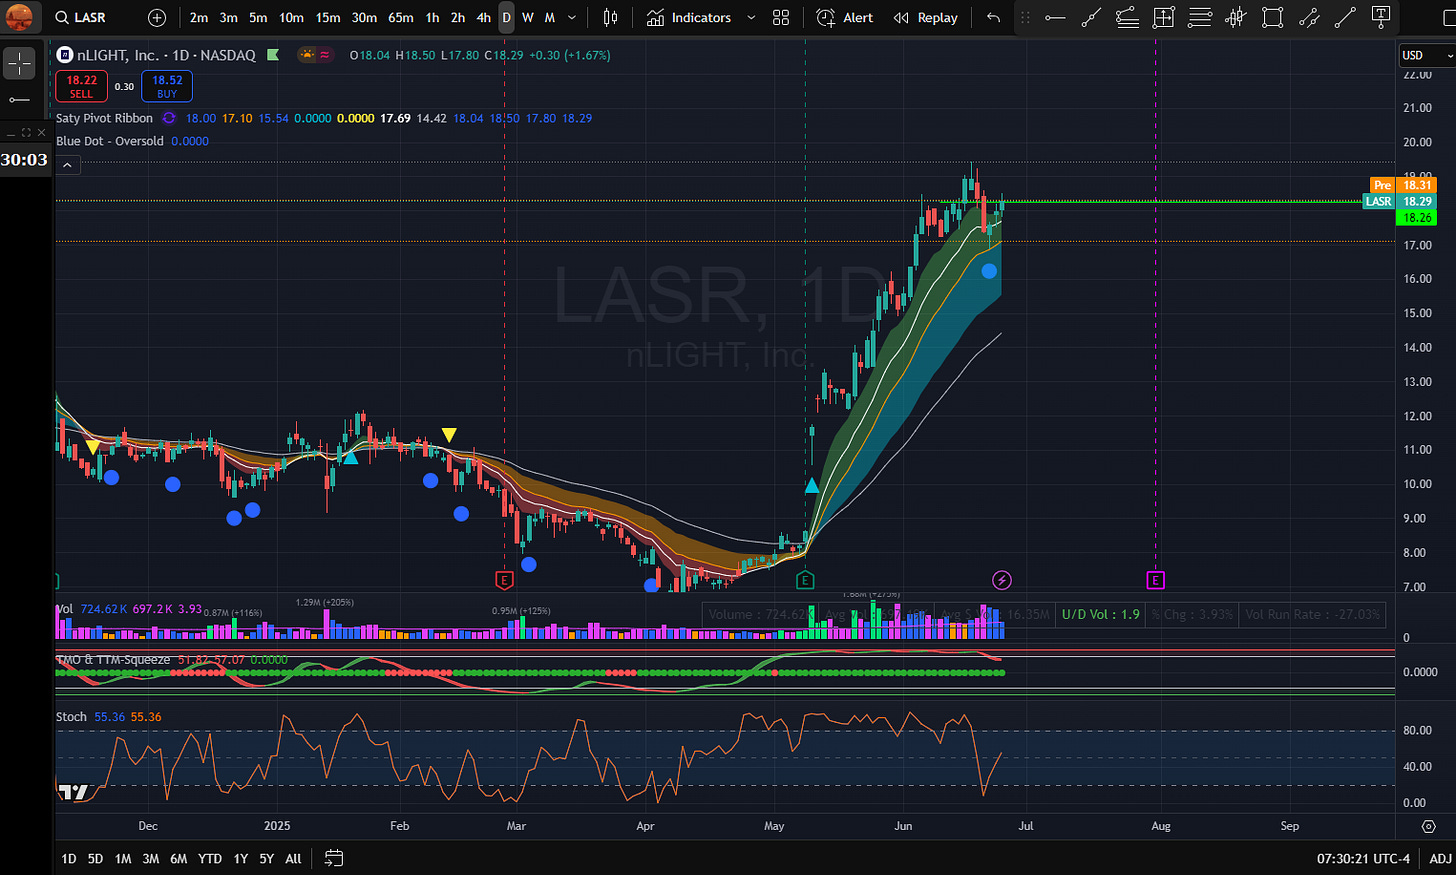Select the Vol indicator label
This screenshot has height=875, width=1456.
pyautogui.click(x=64, y=609)
